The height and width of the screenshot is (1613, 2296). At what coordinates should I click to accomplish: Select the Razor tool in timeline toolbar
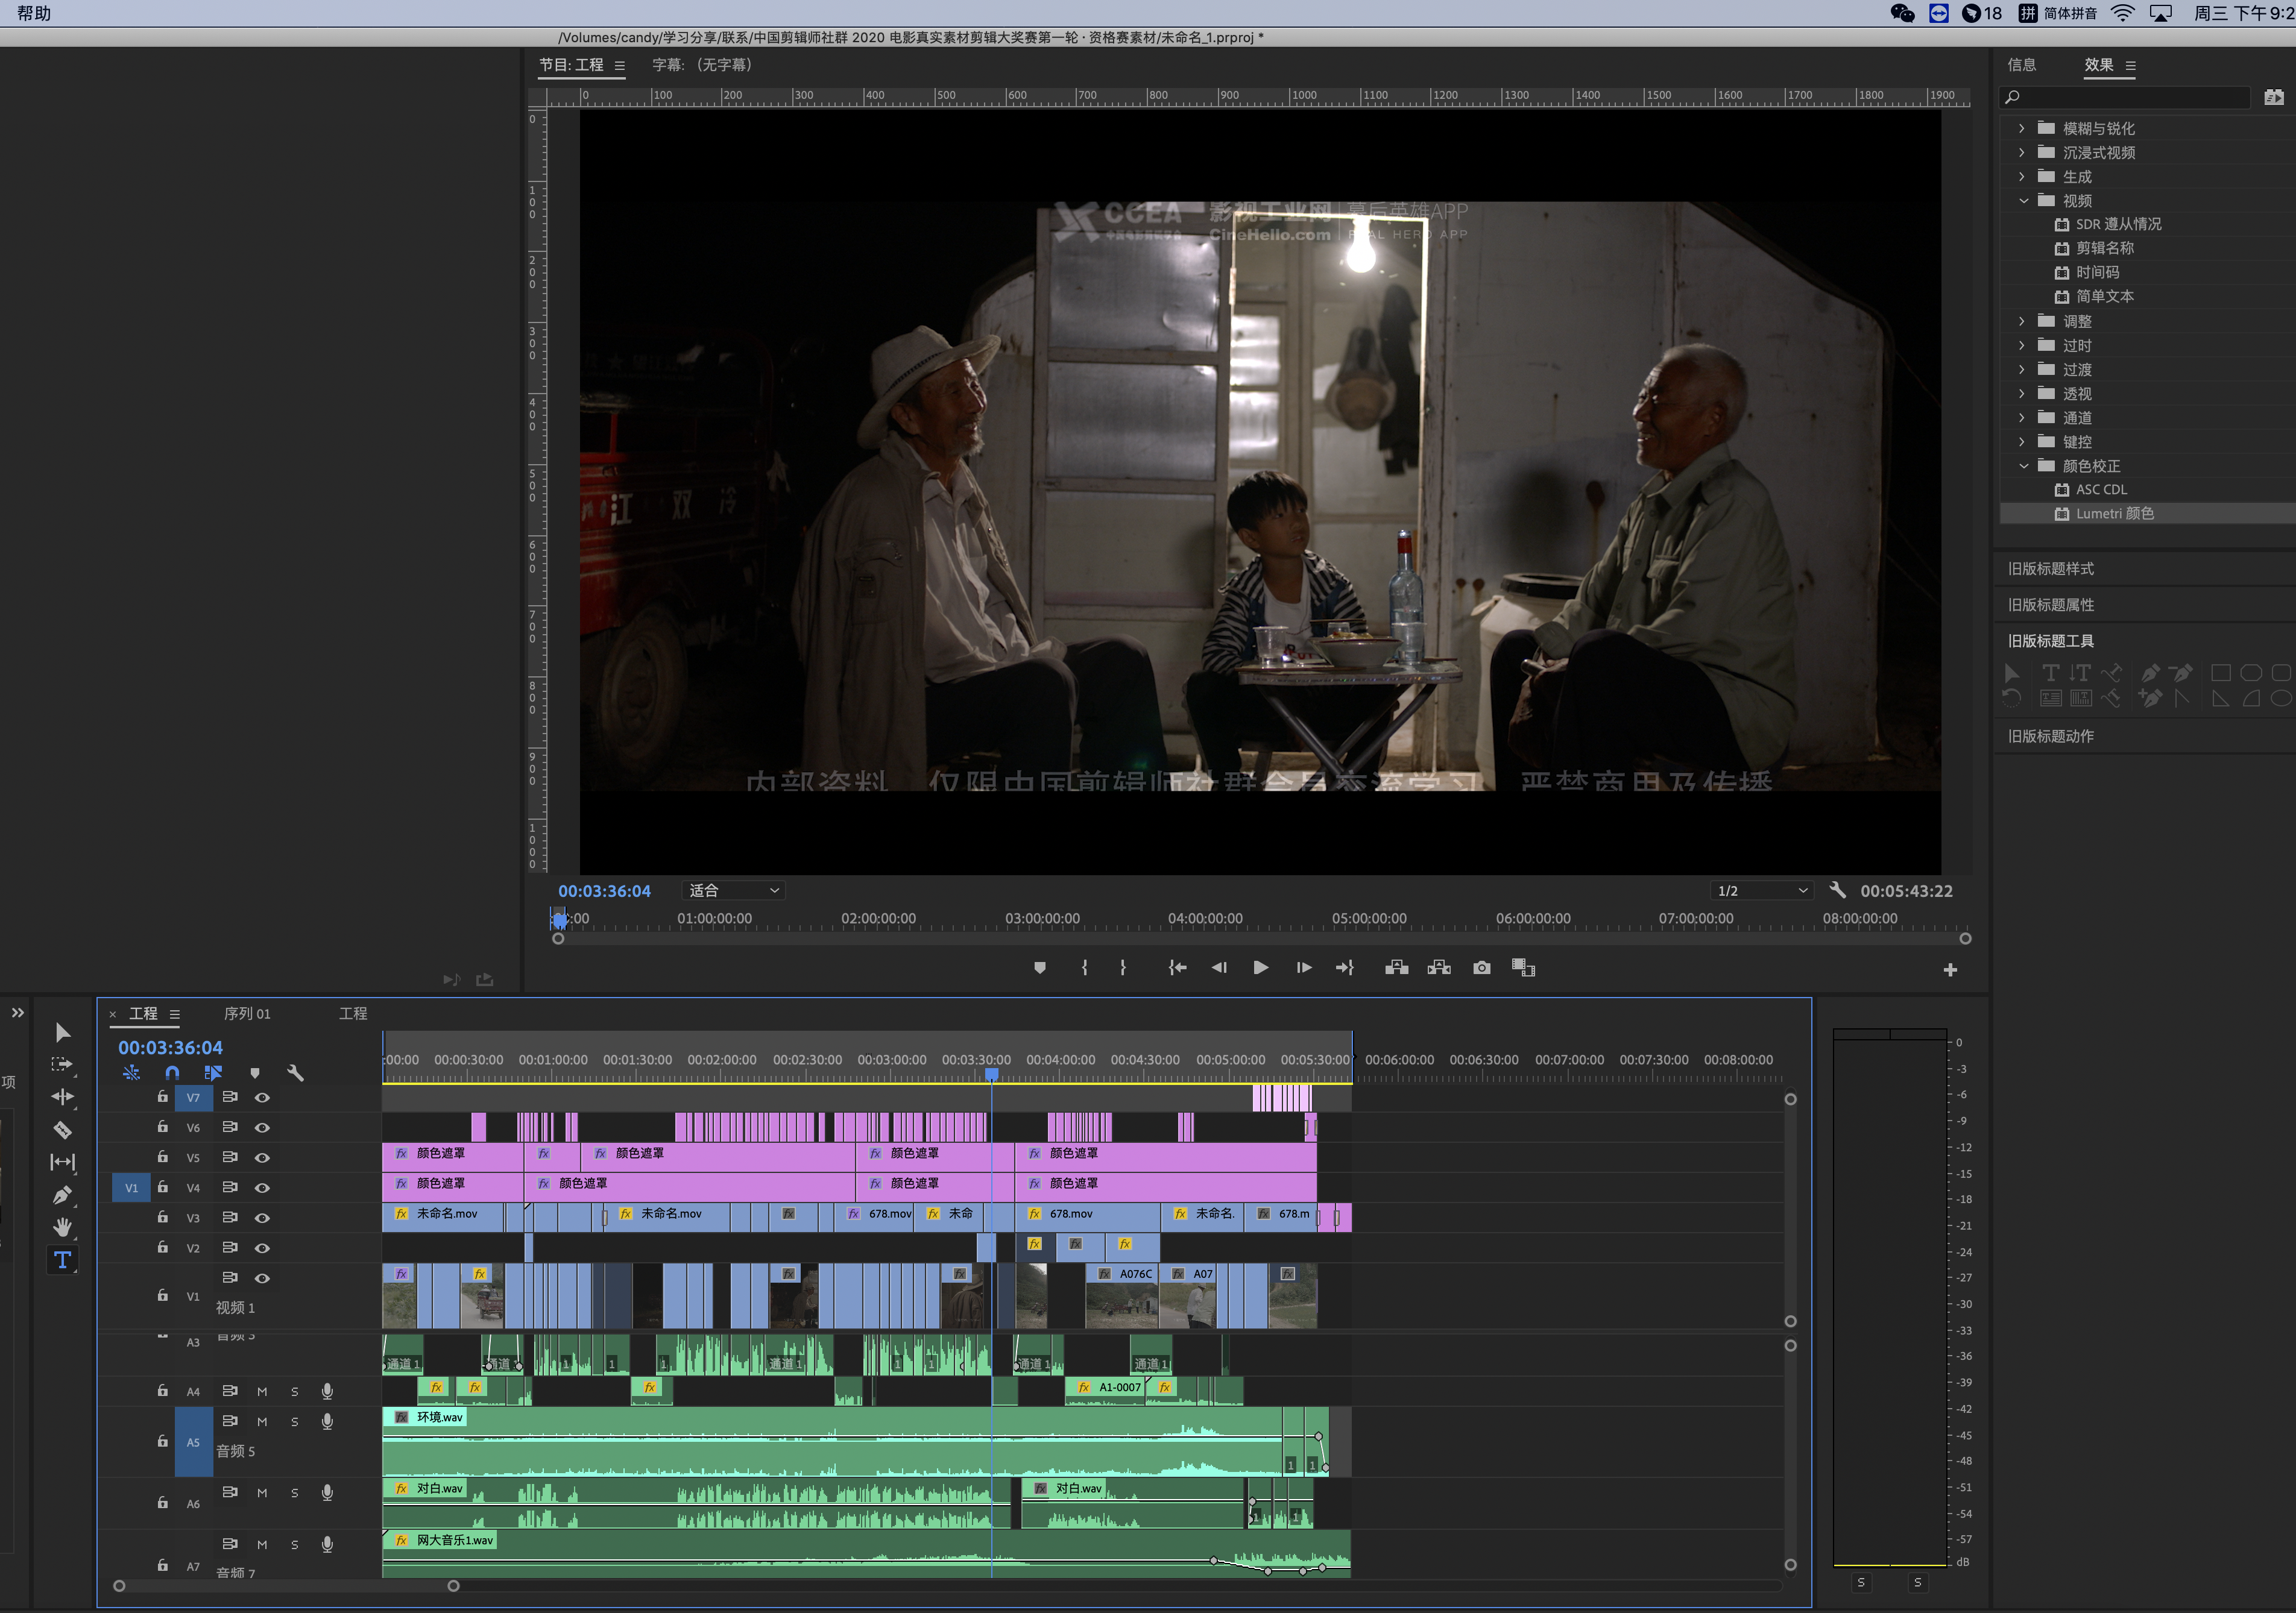pos(62,1130)
